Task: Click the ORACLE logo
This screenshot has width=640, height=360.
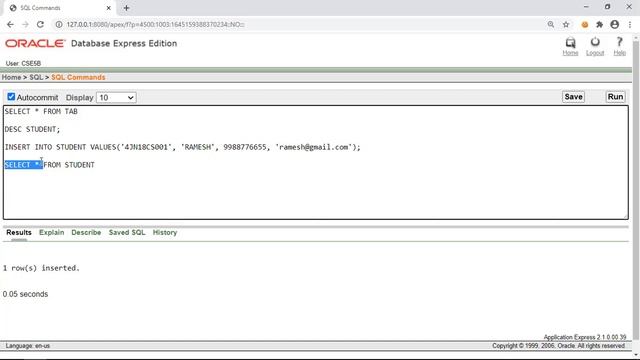Action: 35,43
